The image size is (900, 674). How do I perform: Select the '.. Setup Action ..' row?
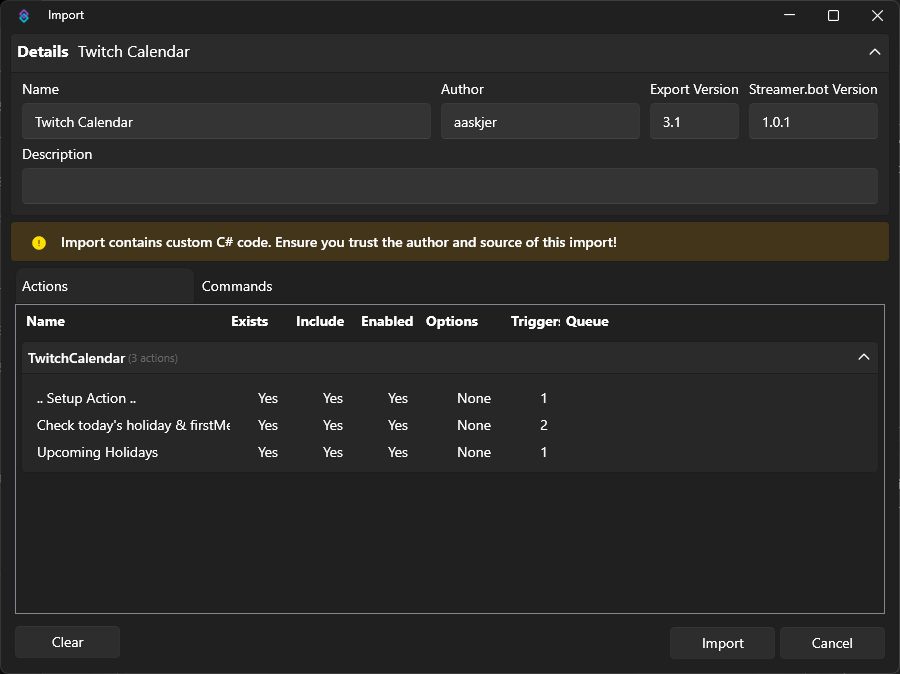pos(86,398)
